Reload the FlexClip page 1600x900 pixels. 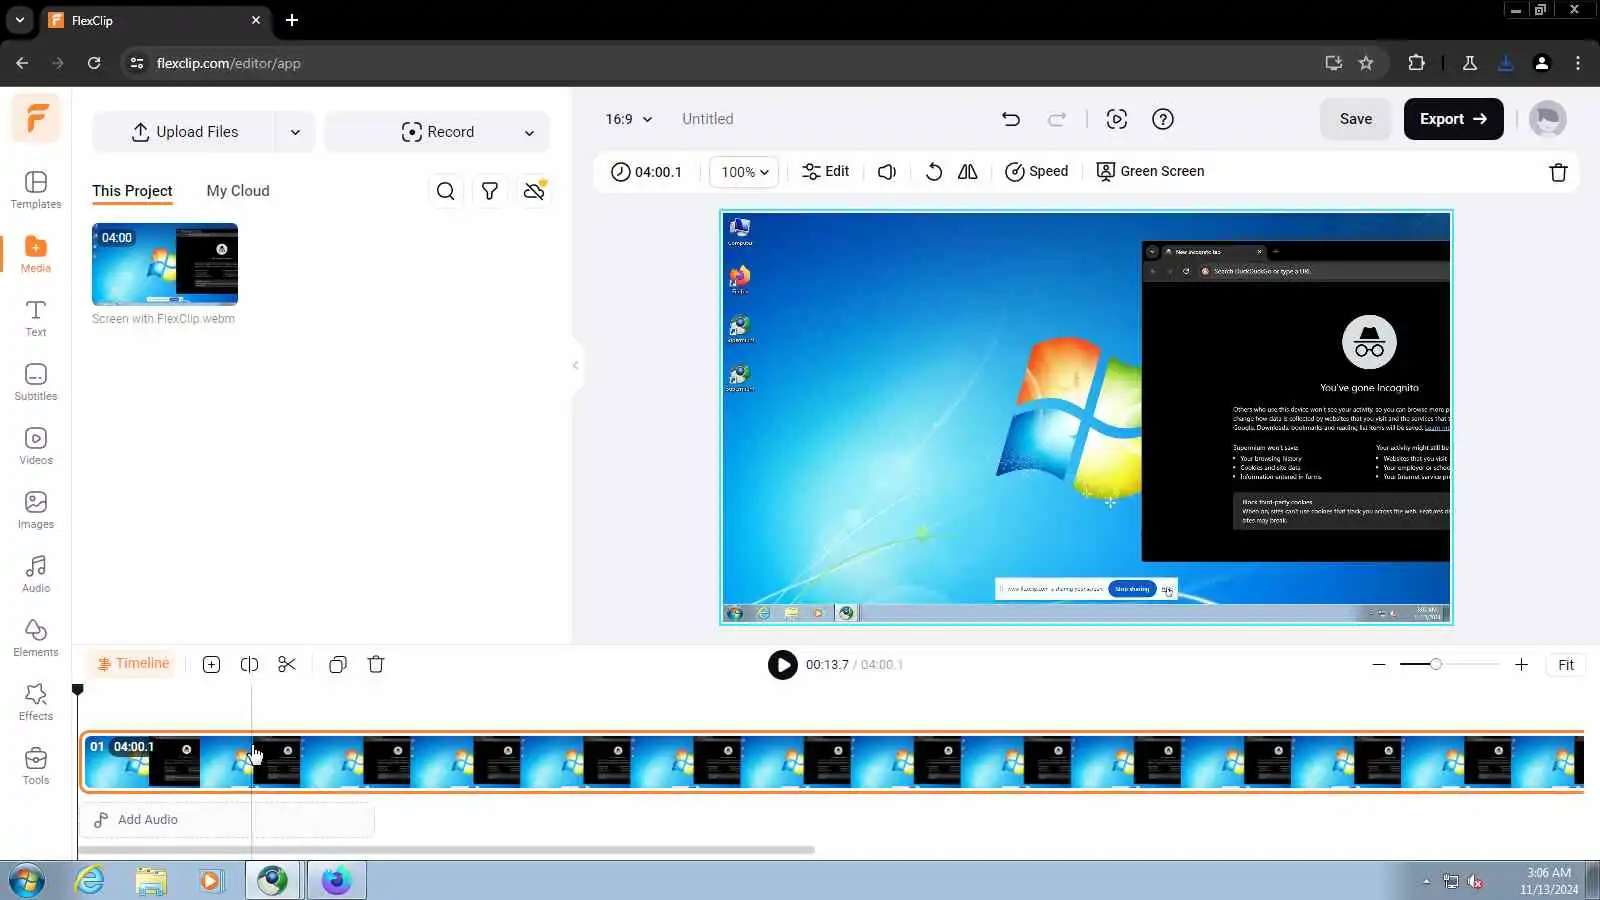click(x=94, y=63)
